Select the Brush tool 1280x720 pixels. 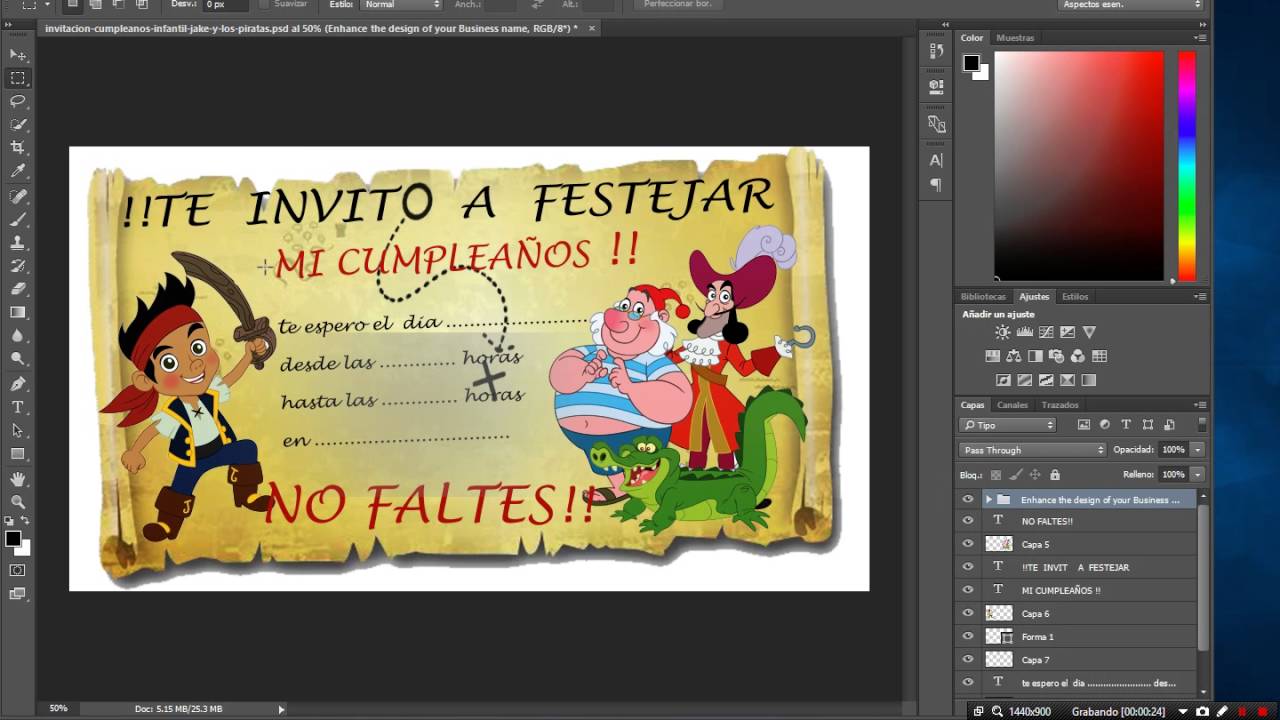[x=18, y=219]
